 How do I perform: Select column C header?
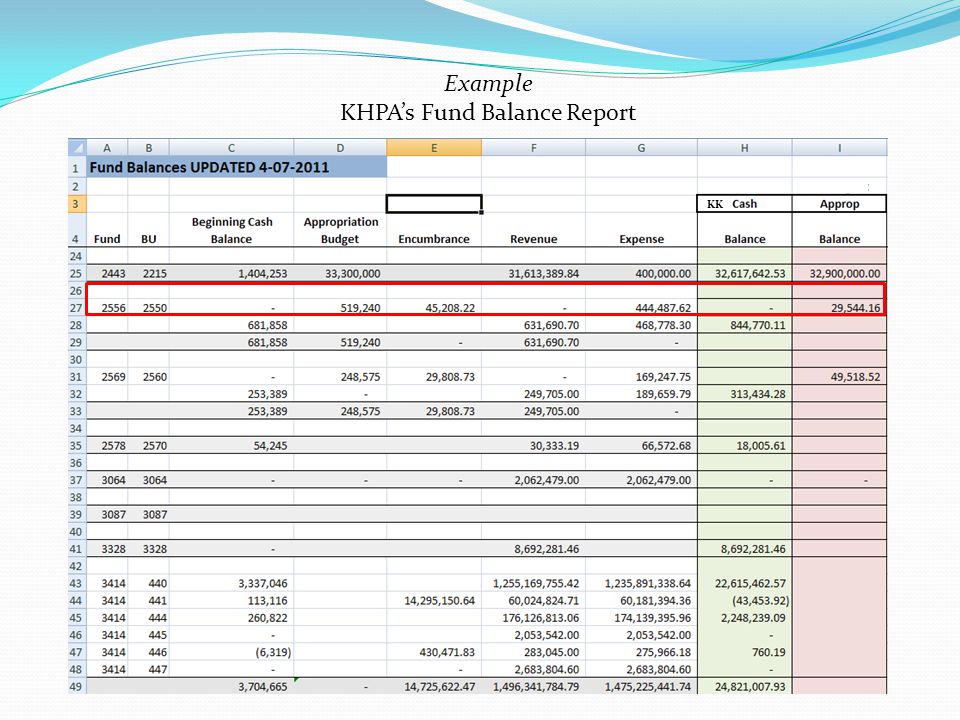[x=231, y=148]
